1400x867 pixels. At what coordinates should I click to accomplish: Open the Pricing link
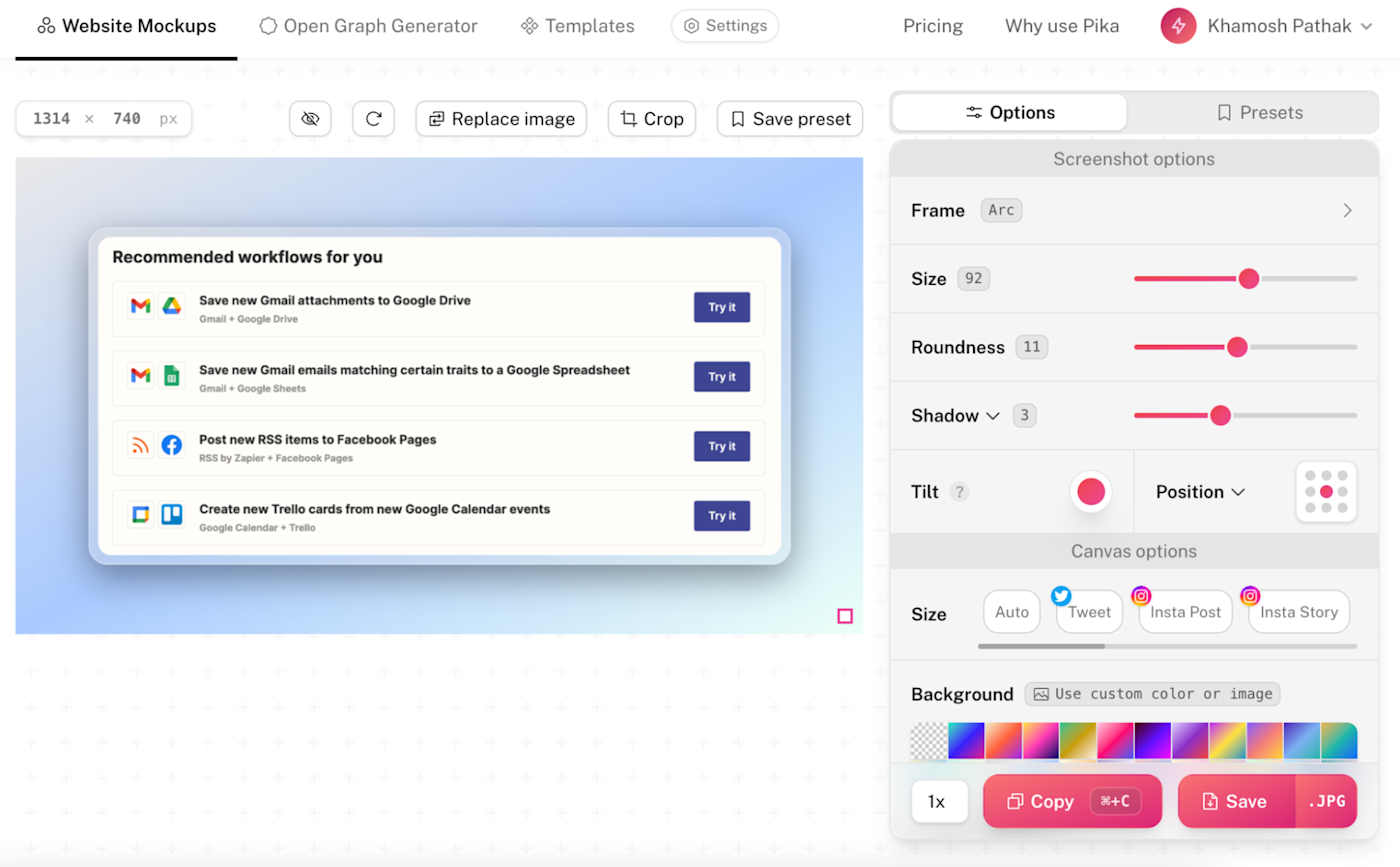[x=933, y=26]
